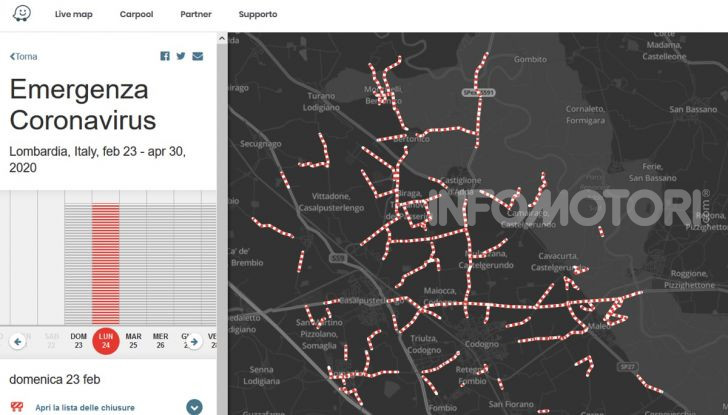Advance the dates with right arrow
728x415 pixels.
click(x=195, y=341)
